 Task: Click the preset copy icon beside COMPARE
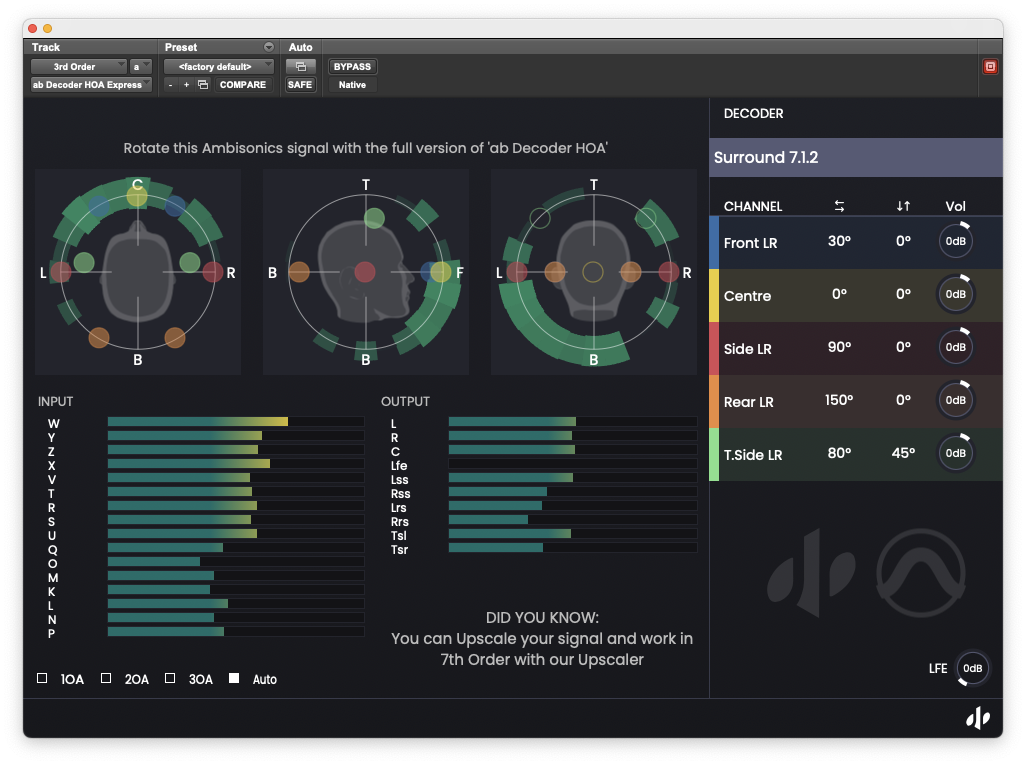(x=204, y=84)
